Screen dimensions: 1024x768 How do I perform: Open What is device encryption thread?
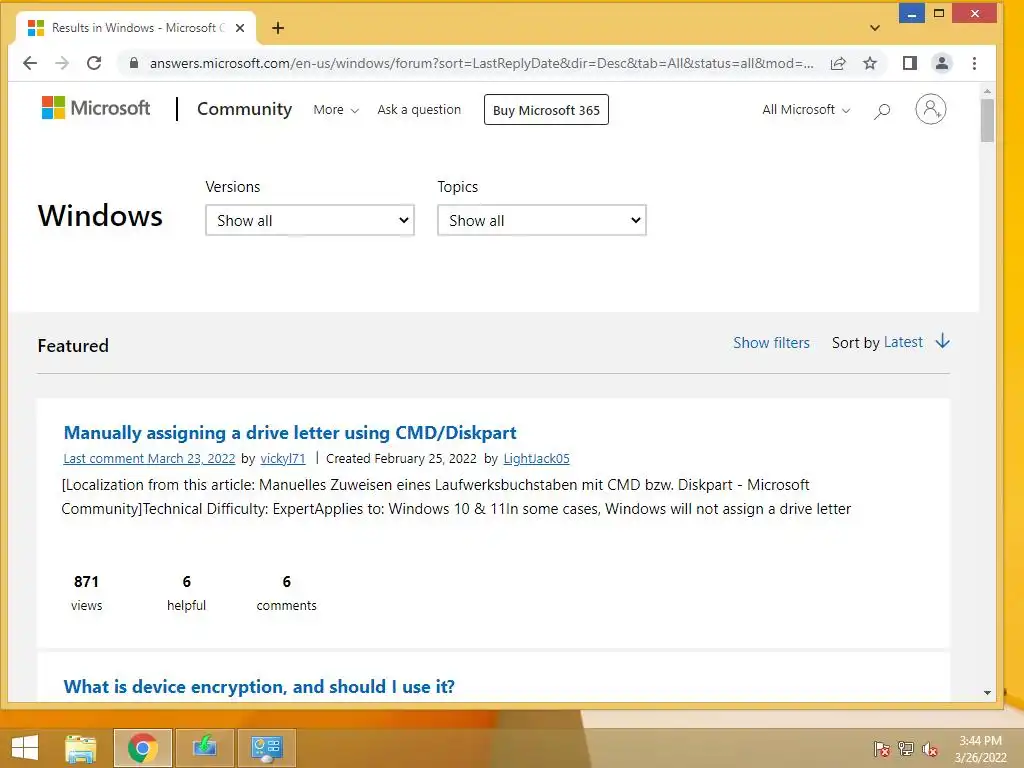click(259, 686)
